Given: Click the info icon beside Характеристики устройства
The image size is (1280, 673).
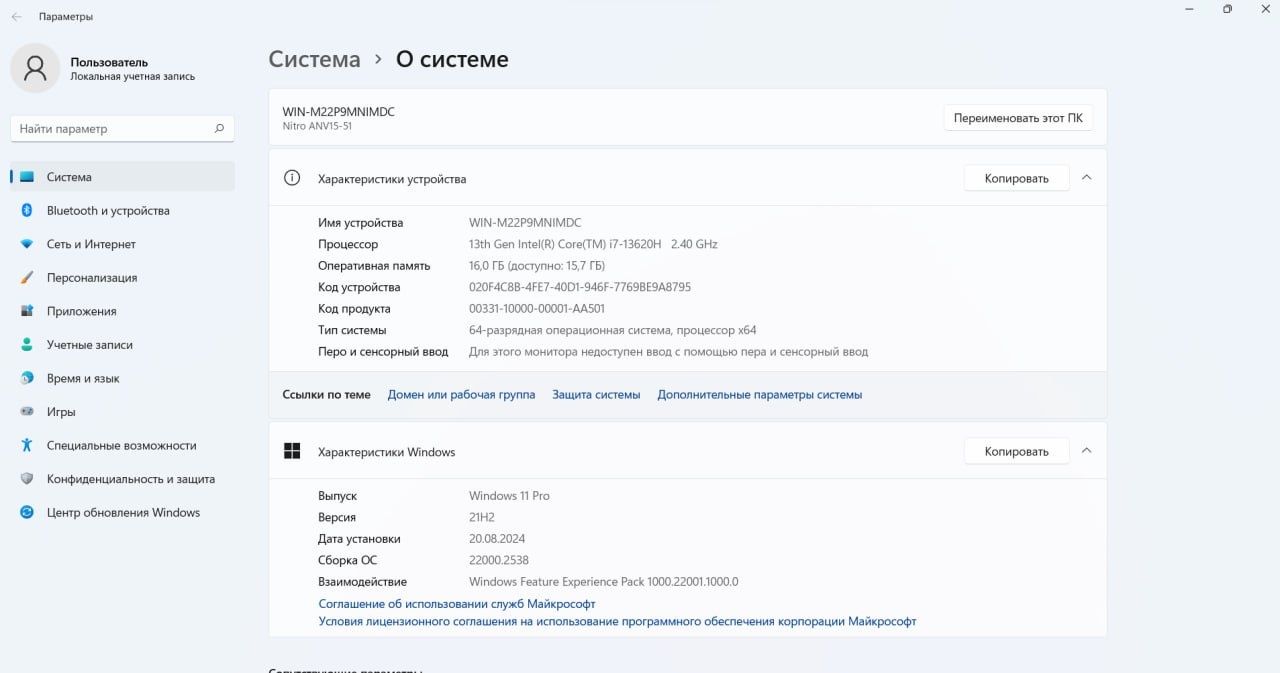Looking at the screenshot, I should (x=292, y=178).
